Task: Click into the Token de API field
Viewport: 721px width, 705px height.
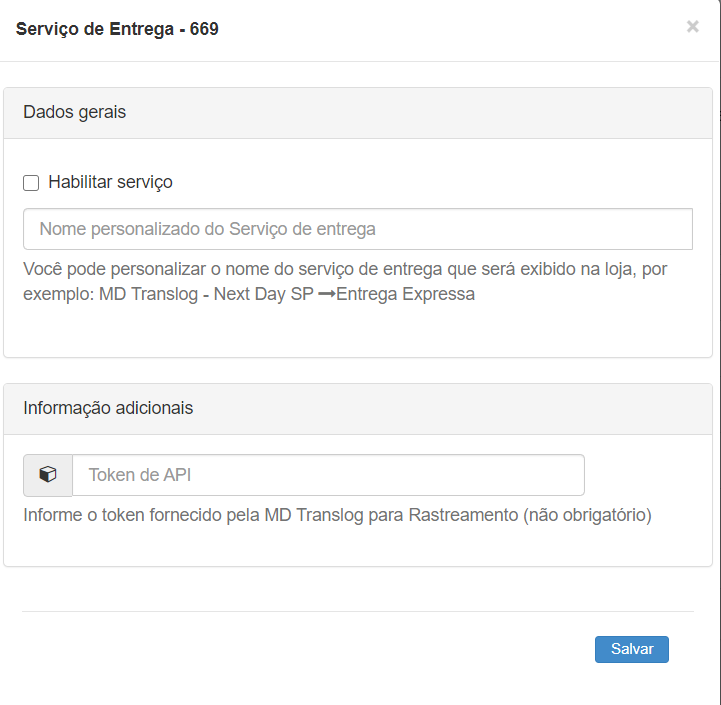Action: 328,475
